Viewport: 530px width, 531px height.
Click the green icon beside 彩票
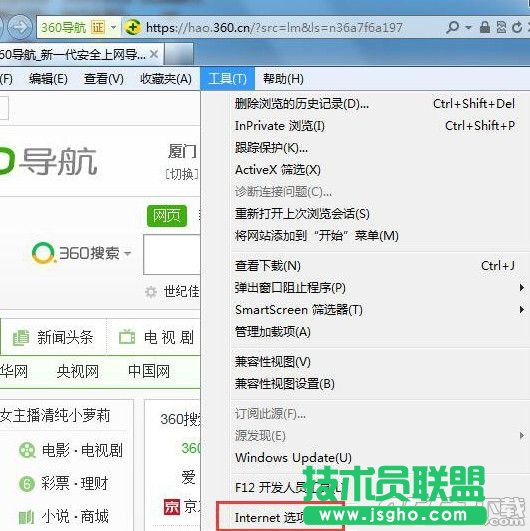pos(27,484)
